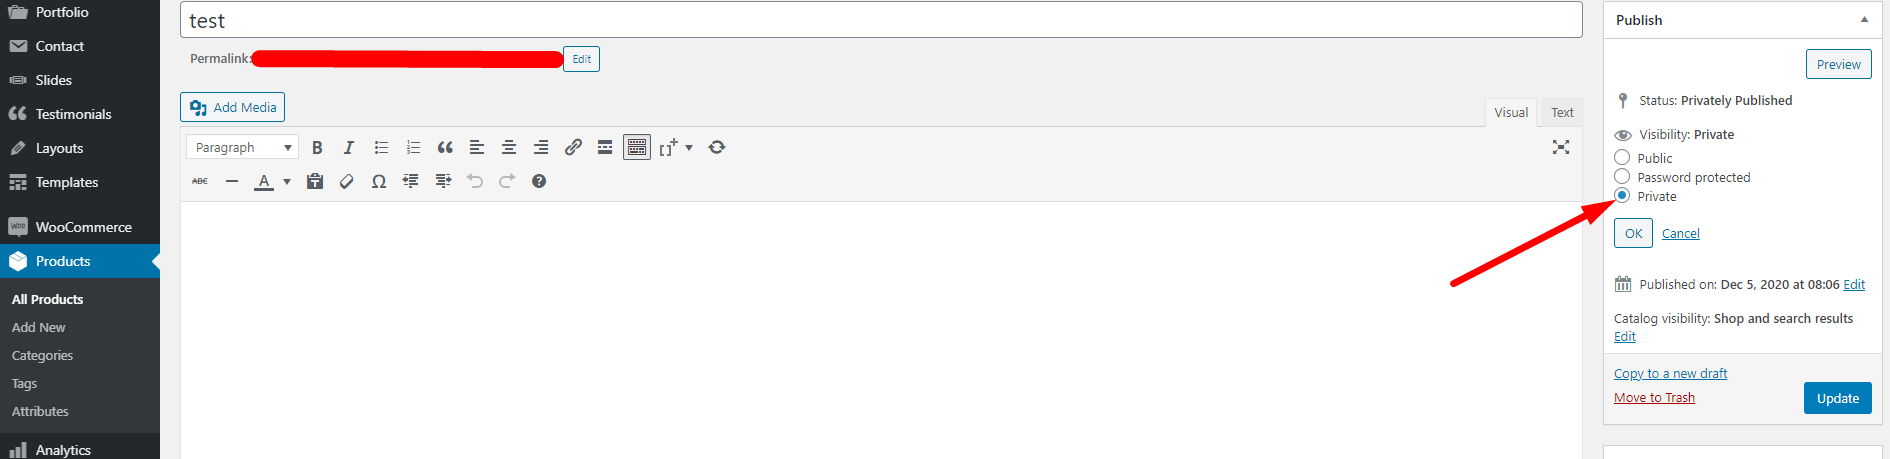The height and width of the screenshot is (459, 1890).
Task: Click the Update button
Action: coord(1838,398)
